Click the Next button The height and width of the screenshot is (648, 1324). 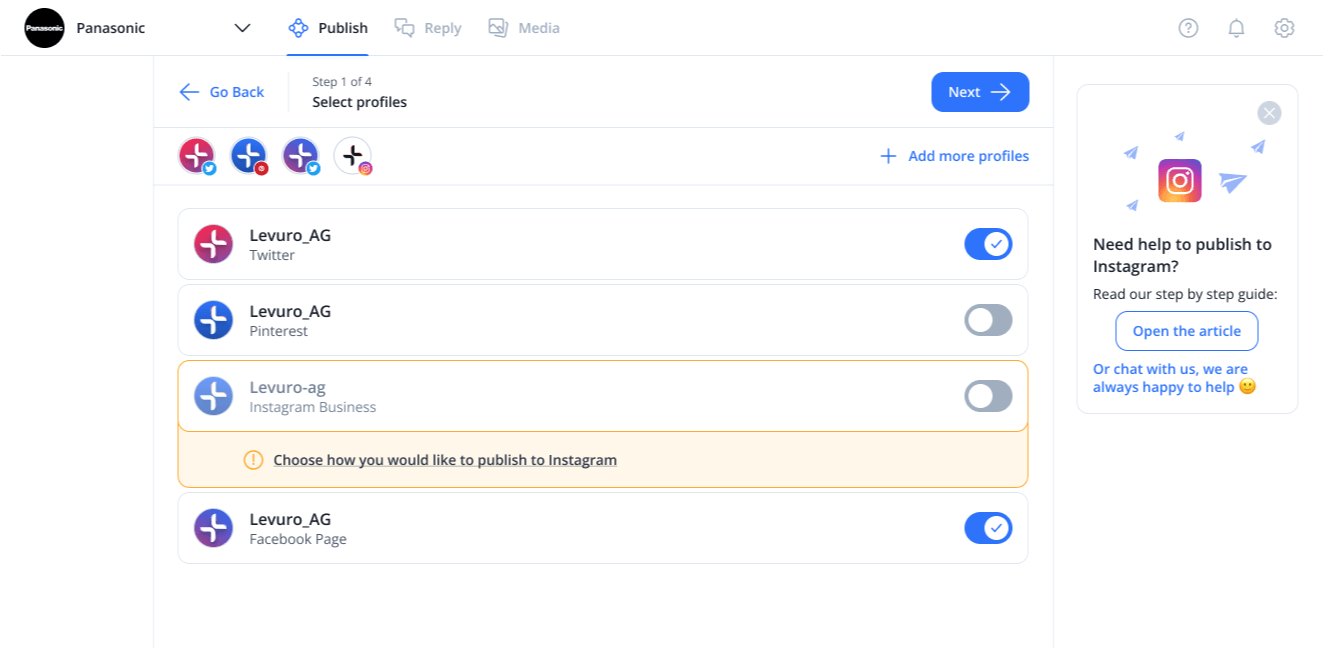(x=980, y=92)
